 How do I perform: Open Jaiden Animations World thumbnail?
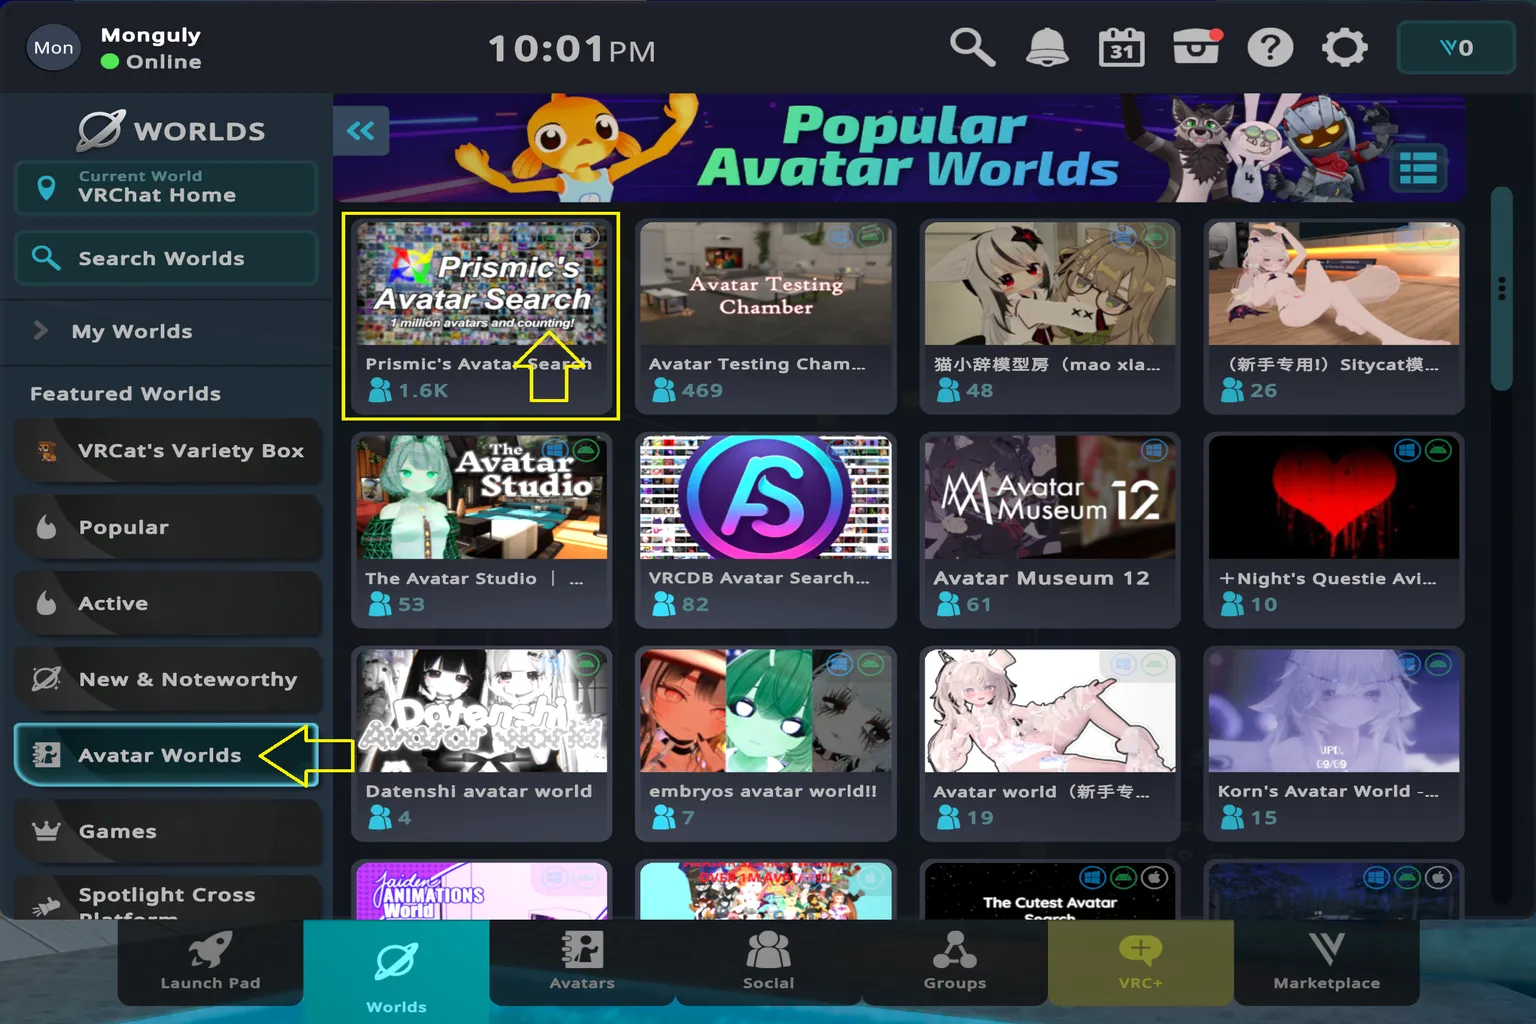481,891
